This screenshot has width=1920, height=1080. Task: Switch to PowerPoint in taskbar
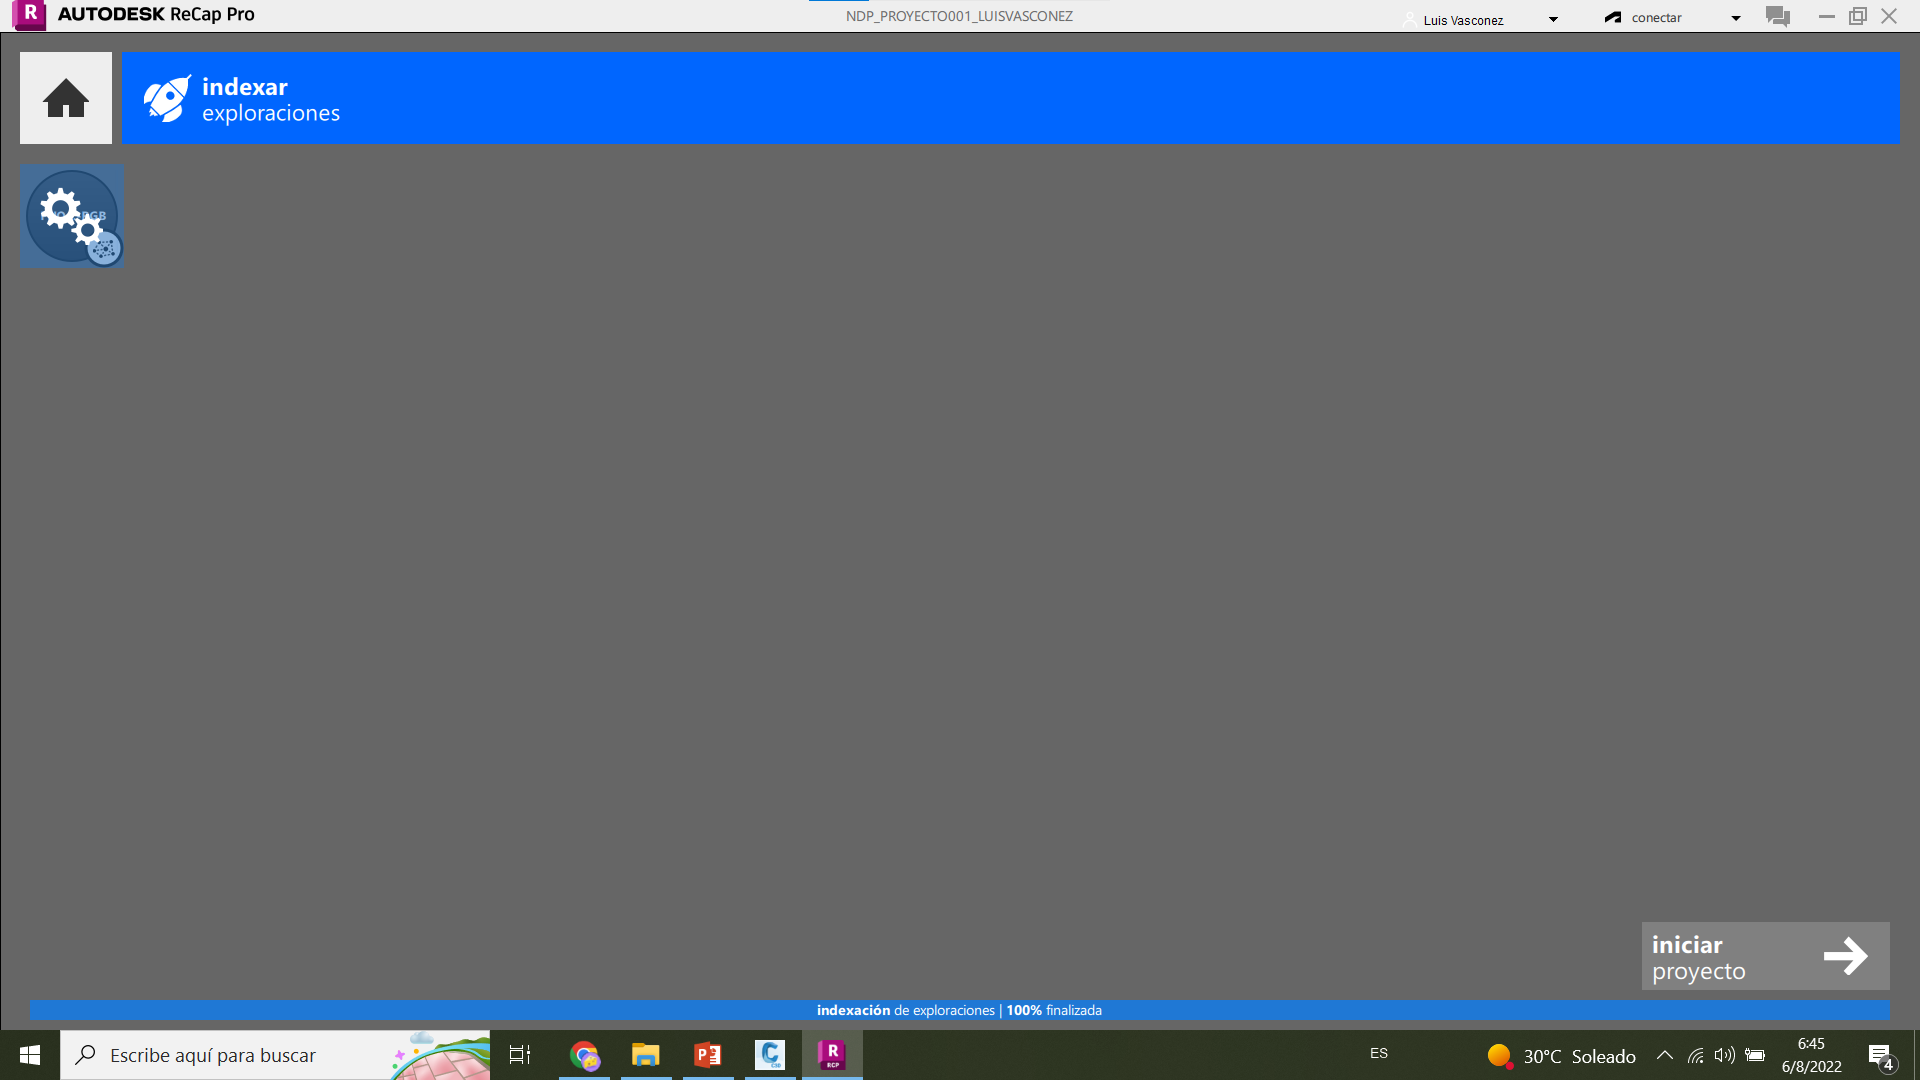tap(708, 1055)
